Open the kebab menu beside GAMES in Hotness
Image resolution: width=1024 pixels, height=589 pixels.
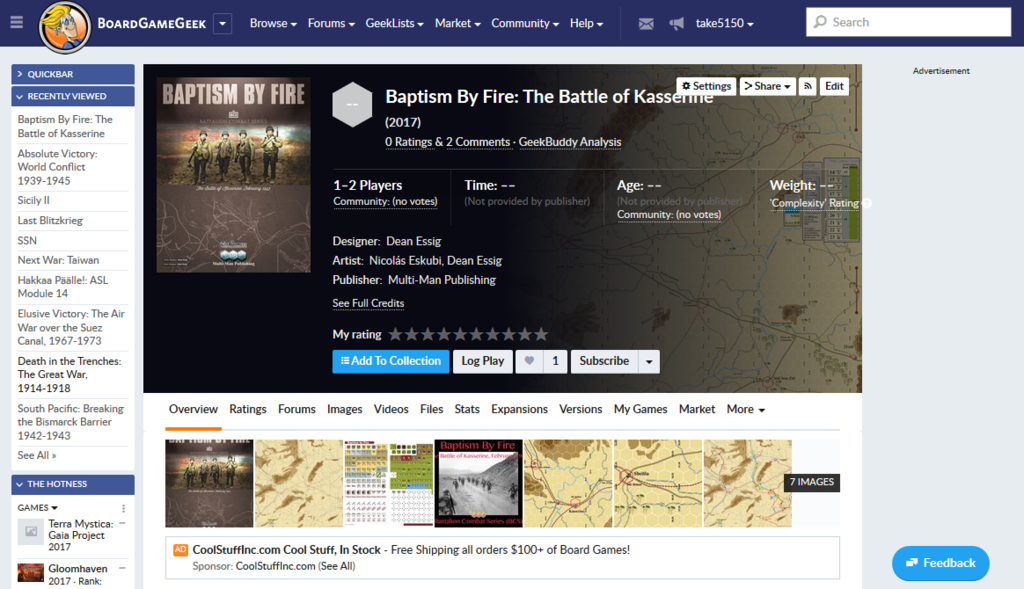(123, 508)
